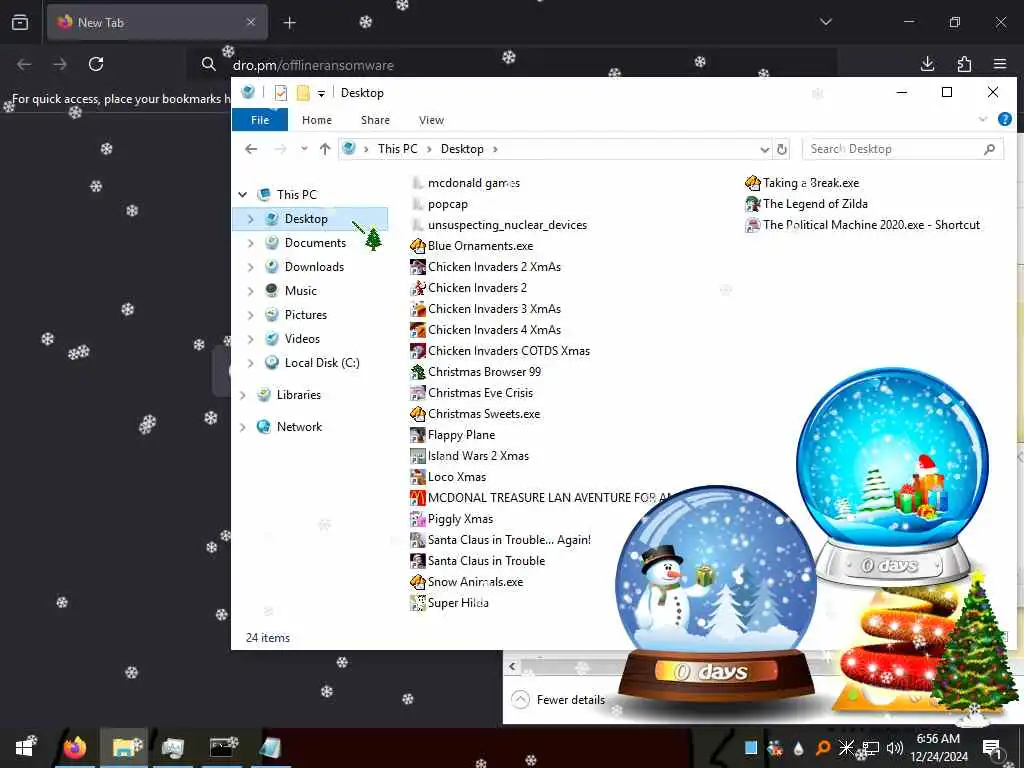Open Windows Start menu

pos(26,748)
